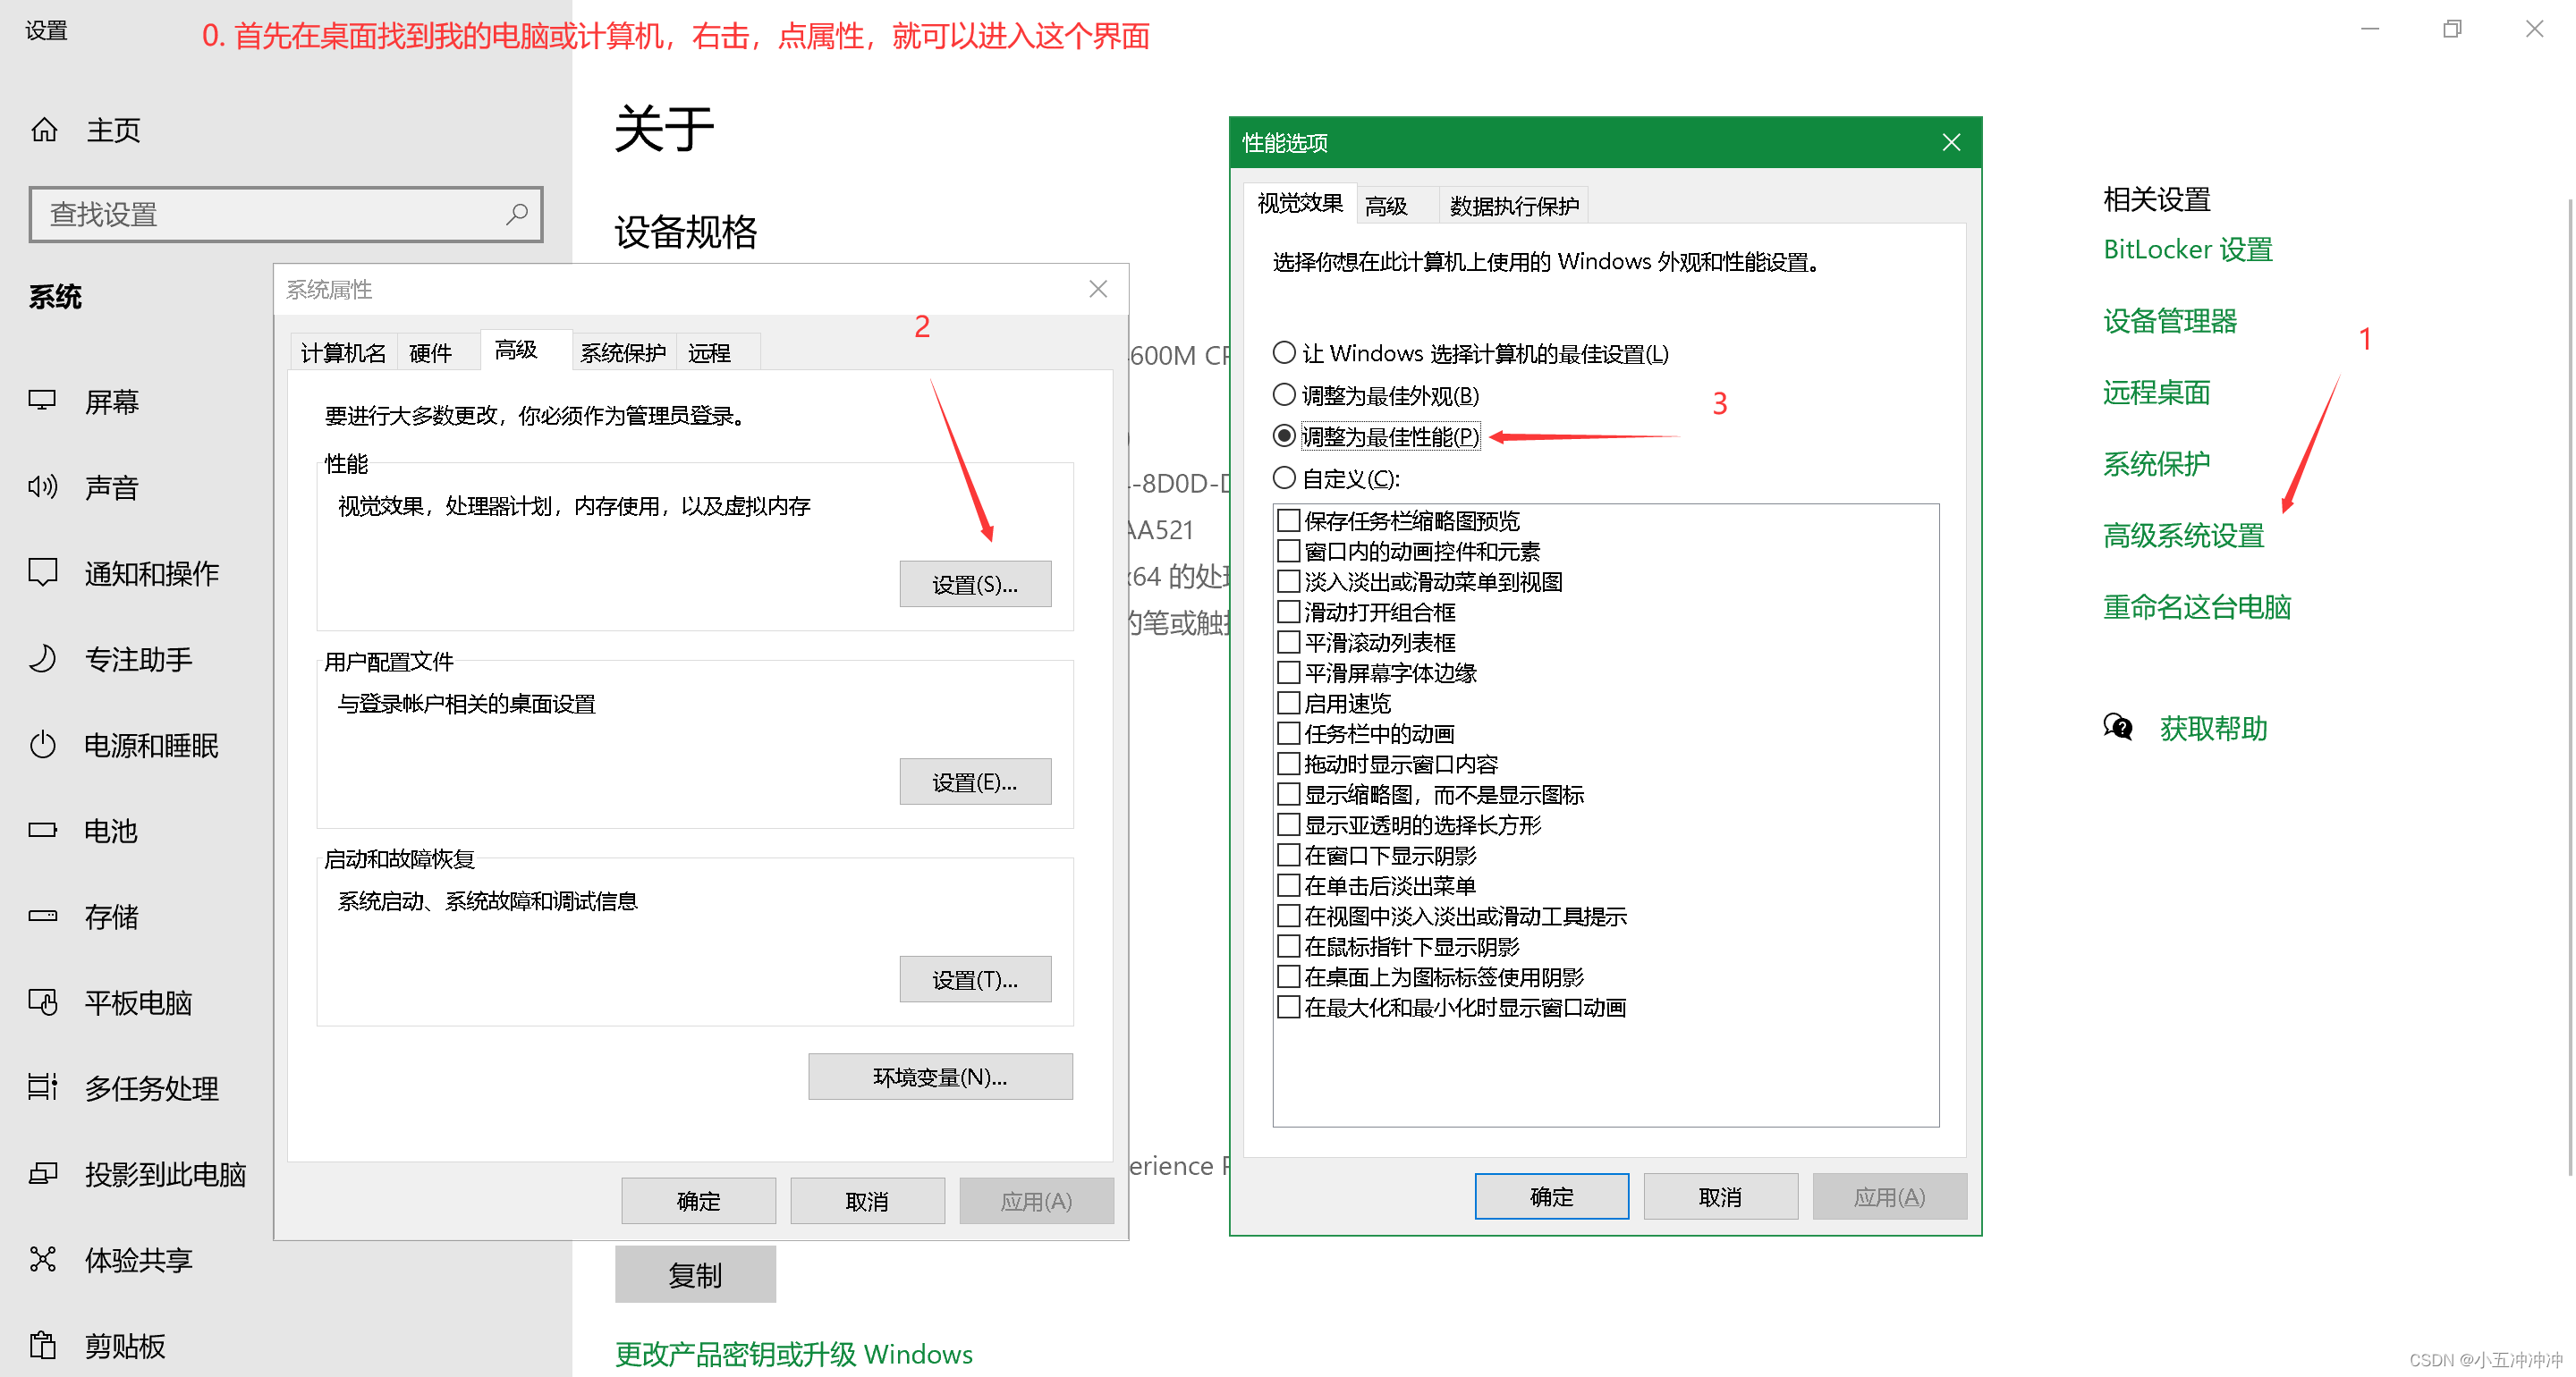Enable Smooth edges of screen fonts checkbox
Screen dimensions: 2576x1377
[1289, 672]
